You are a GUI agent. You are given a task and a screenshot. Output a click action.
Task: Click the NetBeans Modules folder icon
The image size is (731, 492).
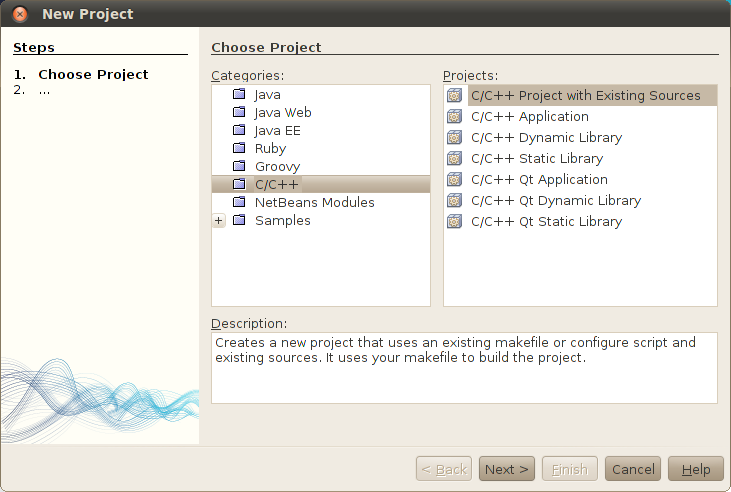pyautogui.click(x=239, y=202)
